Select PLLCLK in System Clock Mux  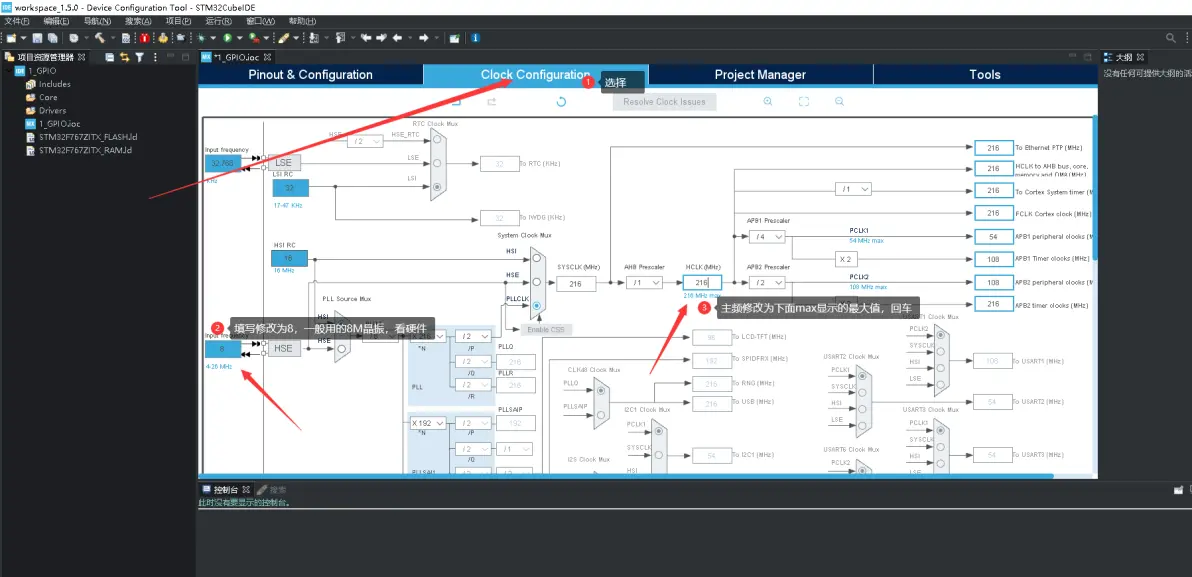(537, 306)
